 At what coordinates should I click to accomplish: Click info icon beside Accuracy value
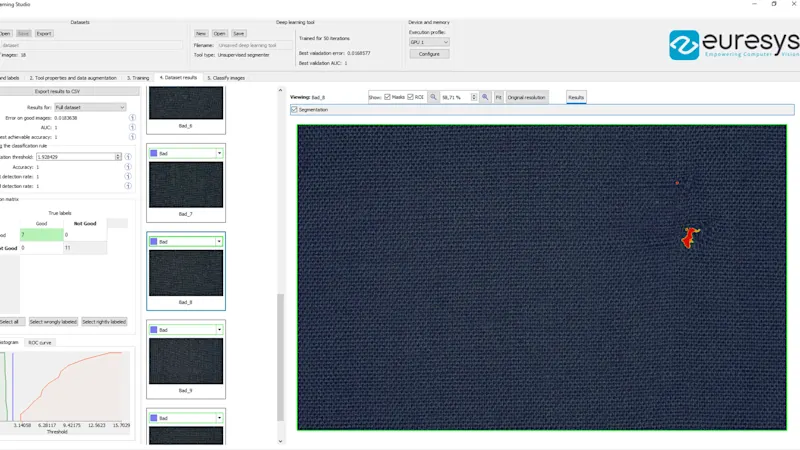[x=128, y=167]
